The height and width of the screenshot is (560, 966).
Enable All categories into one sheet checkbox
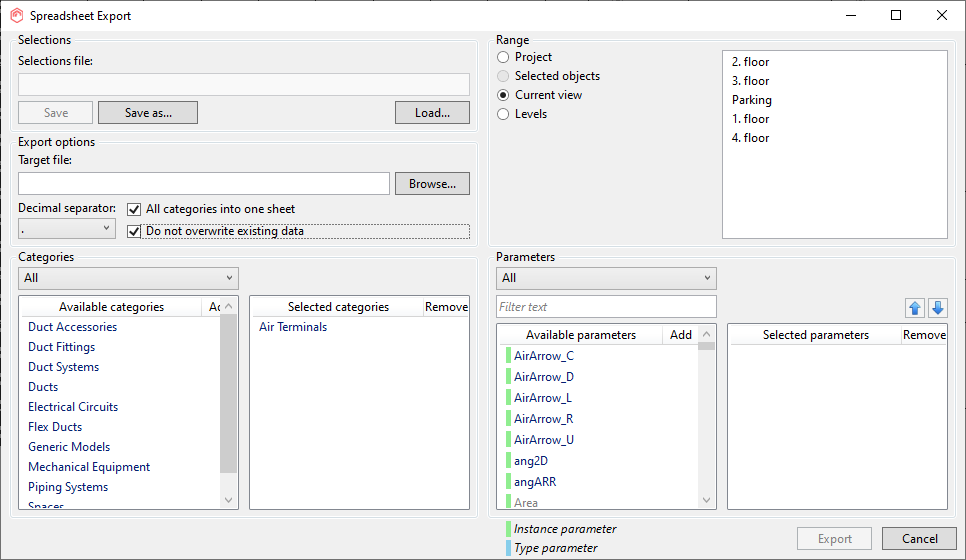(134, 210)
